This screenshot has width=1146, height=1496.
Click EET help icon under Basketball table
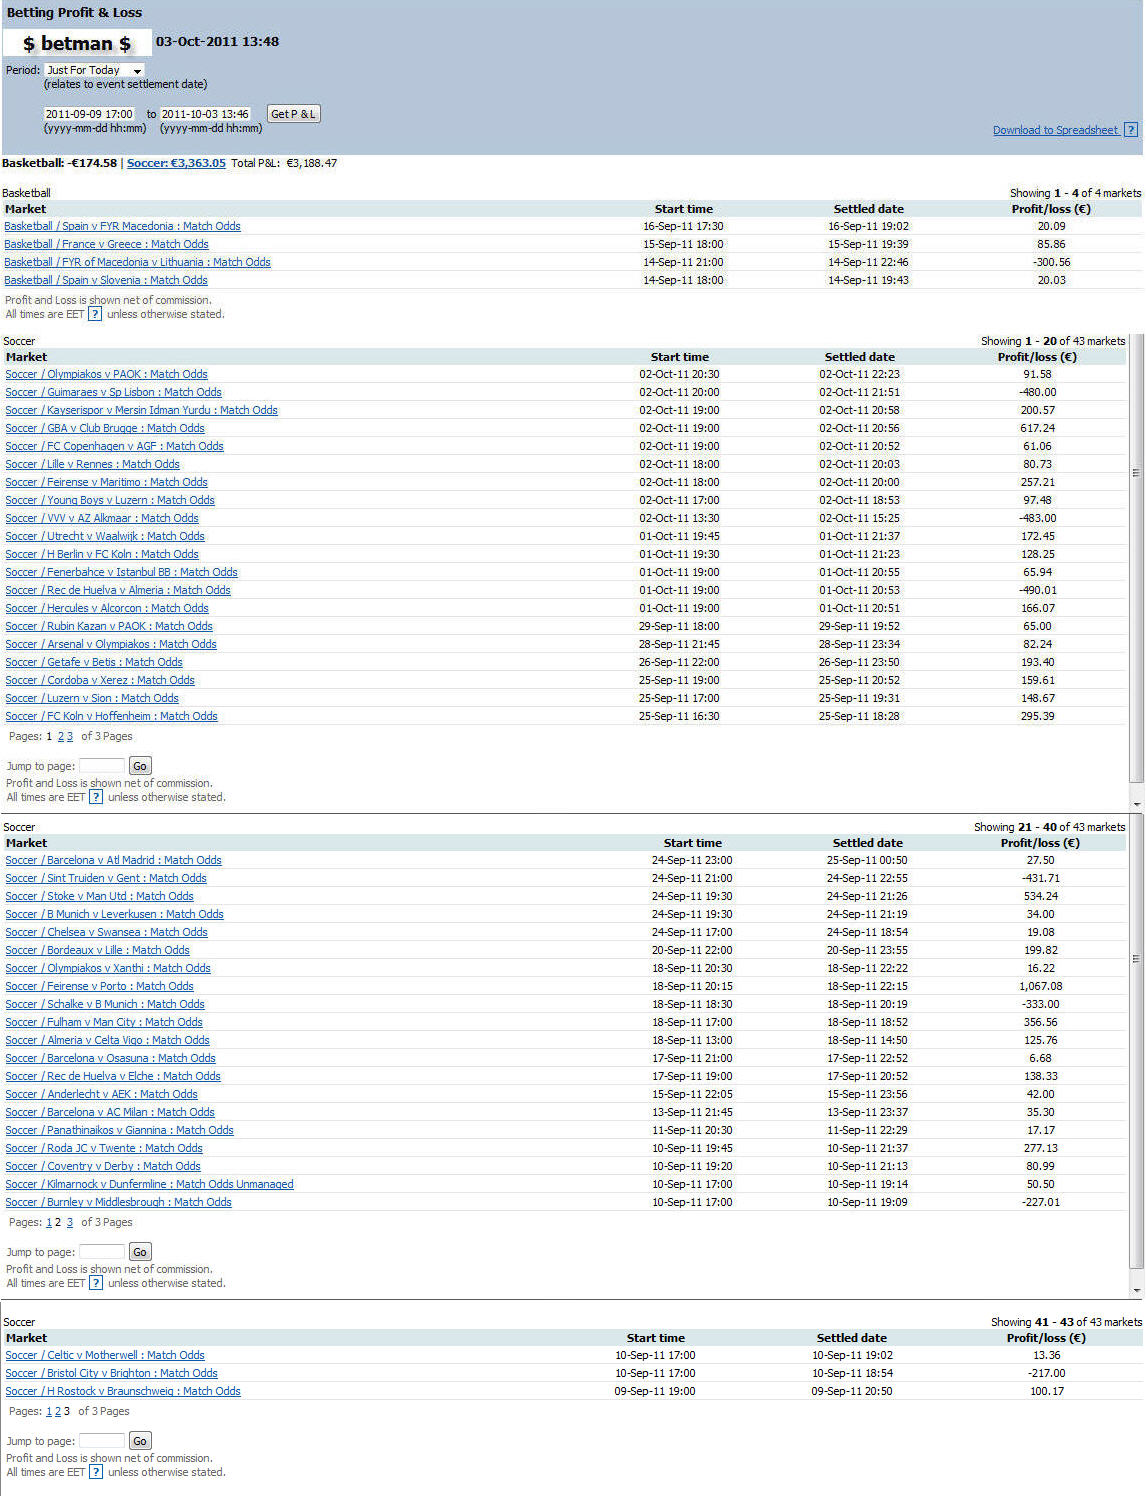coord(95,314)
